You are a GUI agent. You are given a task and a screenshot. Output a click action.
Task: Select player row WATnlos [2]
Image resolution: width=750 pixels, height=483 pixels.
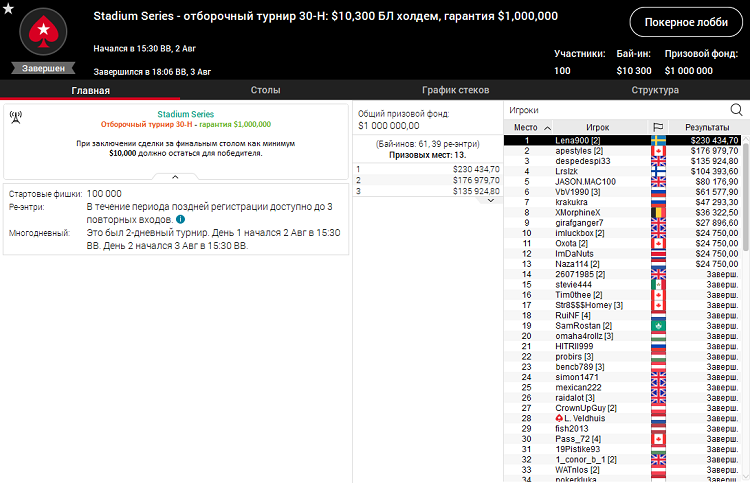622,470
